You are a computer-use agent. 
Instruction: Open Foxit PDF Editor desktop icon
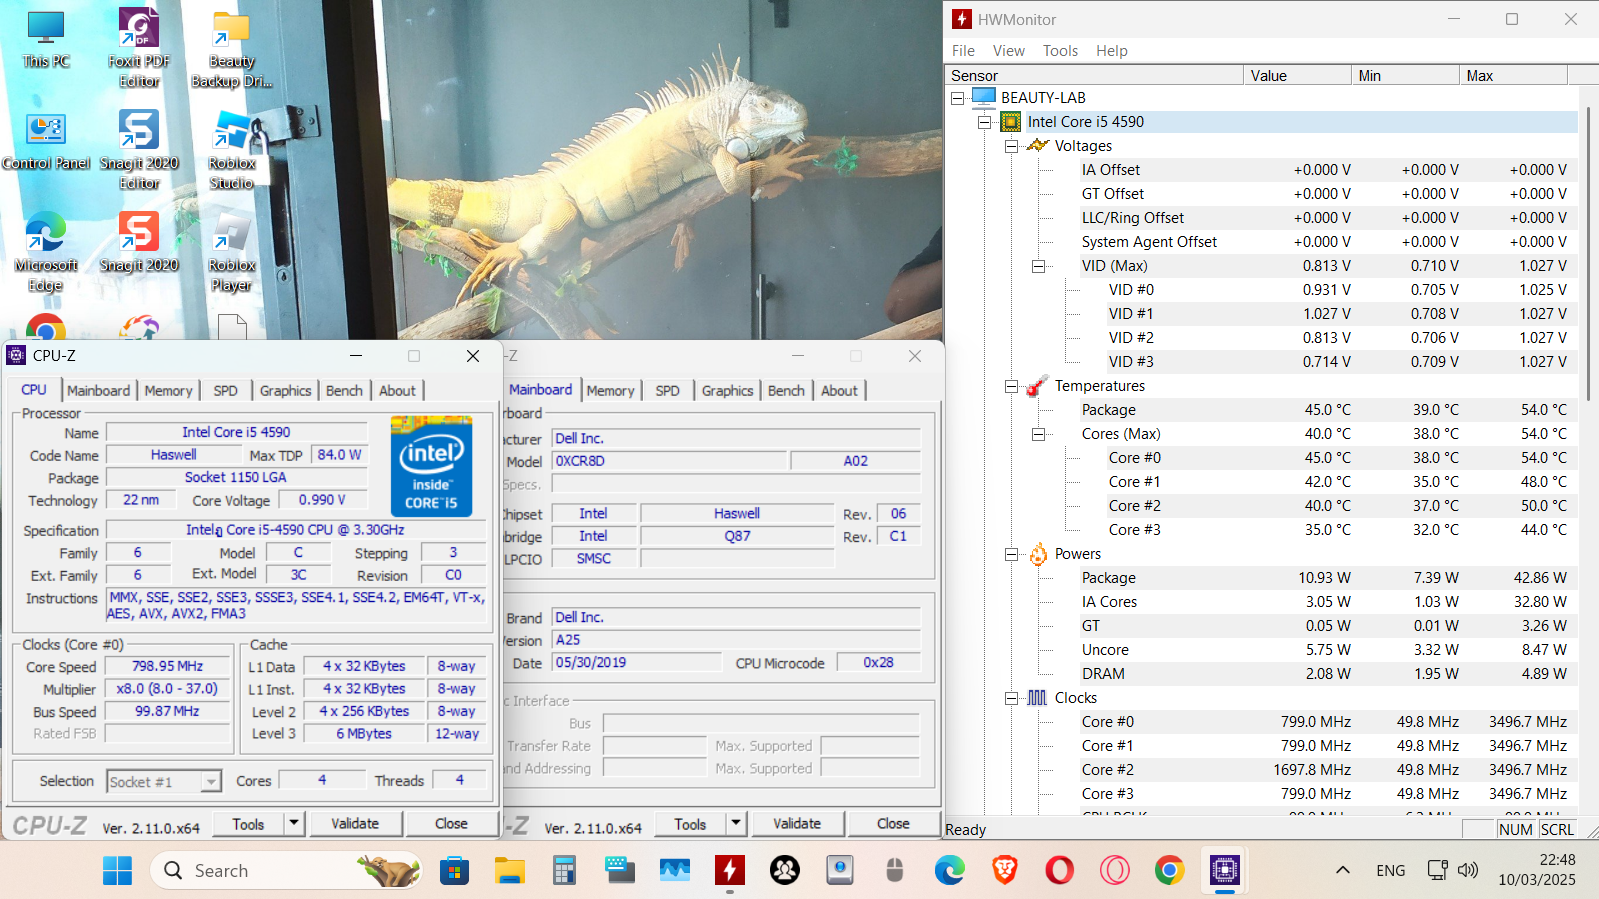[x=139, y=47]
